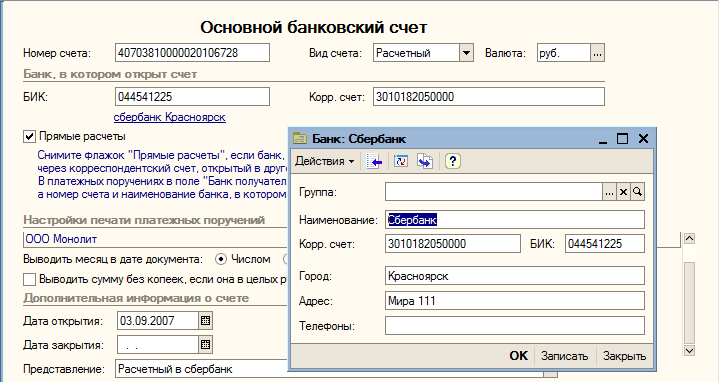Click the folder icon in the Банк: Сбербанк title bar

(x=300, y=139)
